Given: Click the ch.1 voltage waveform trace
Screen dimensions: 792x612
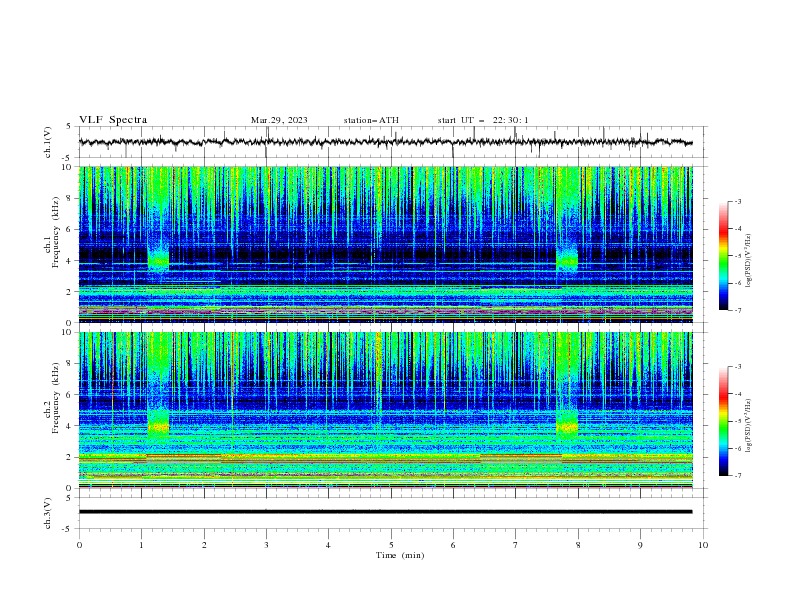Looking at the screenshot, I should coord(385,142).
